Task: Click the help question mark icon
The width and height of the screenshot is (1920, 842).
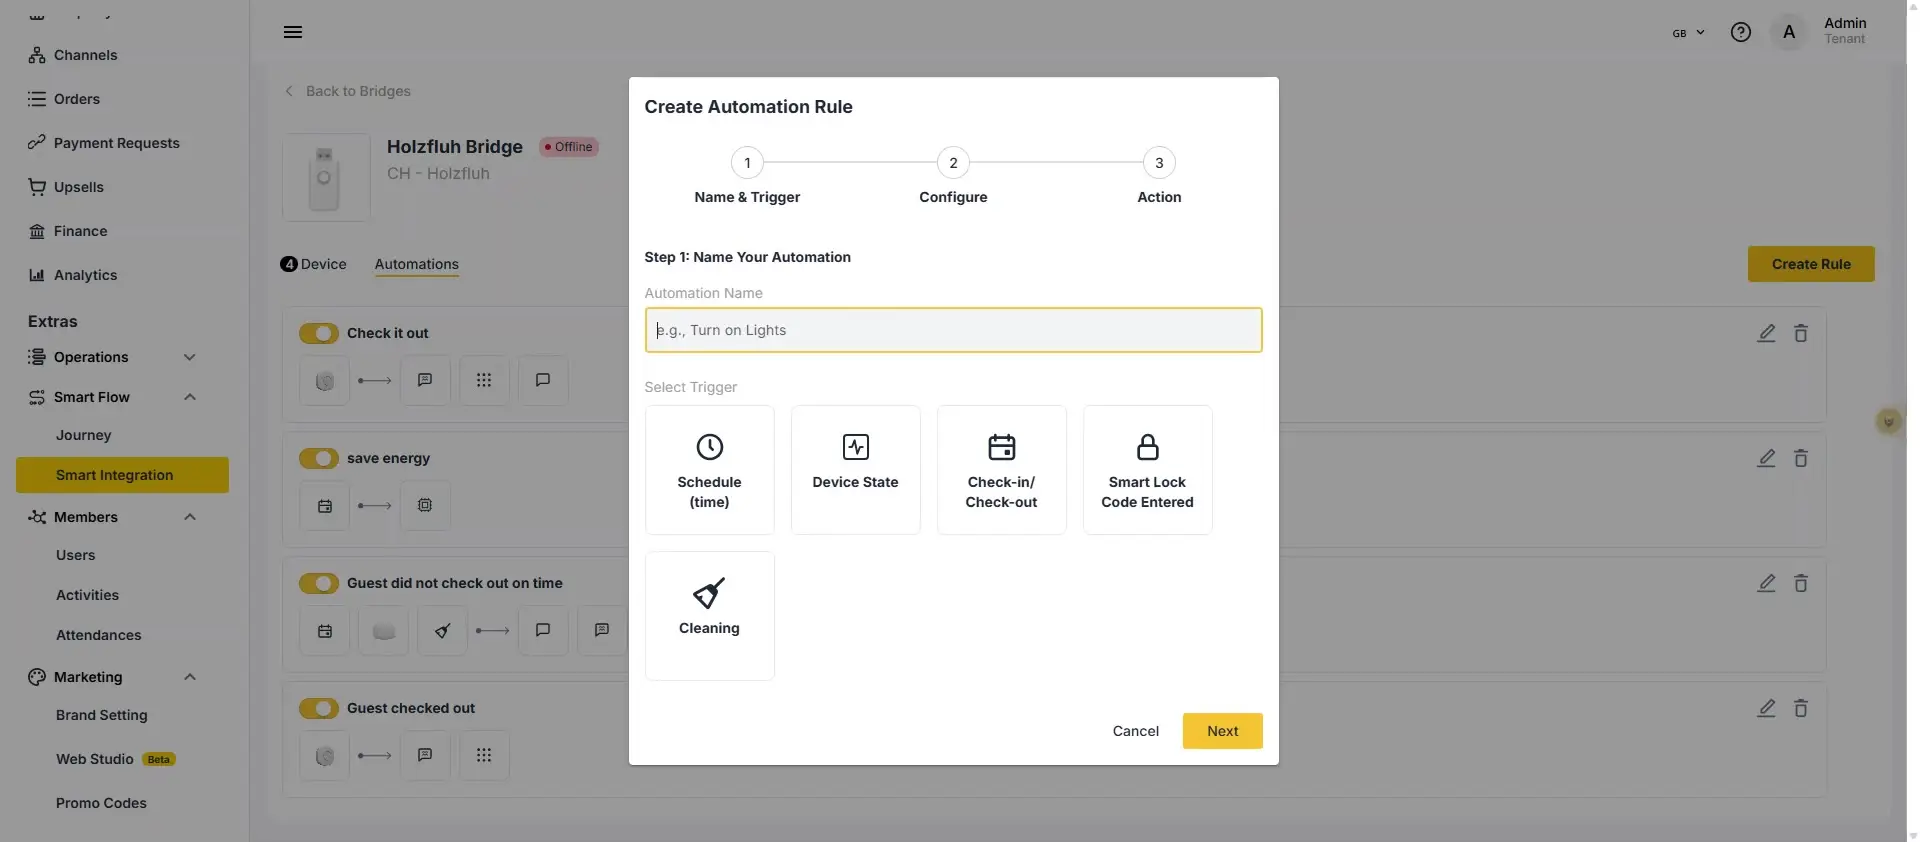Action: click(1741, 32)
